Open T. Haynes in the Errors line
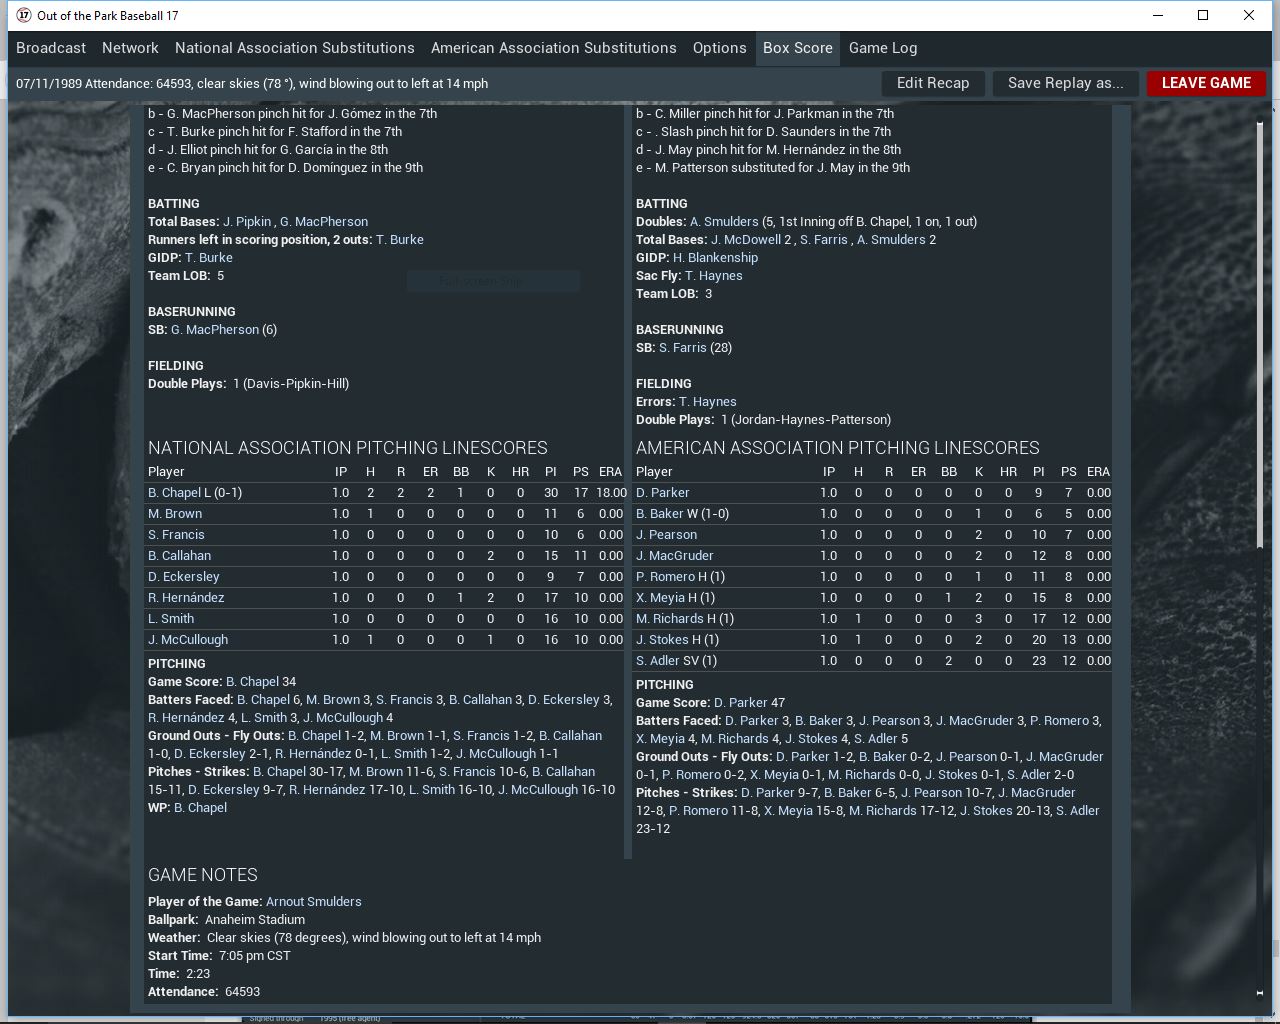 [x=708, y=402]
